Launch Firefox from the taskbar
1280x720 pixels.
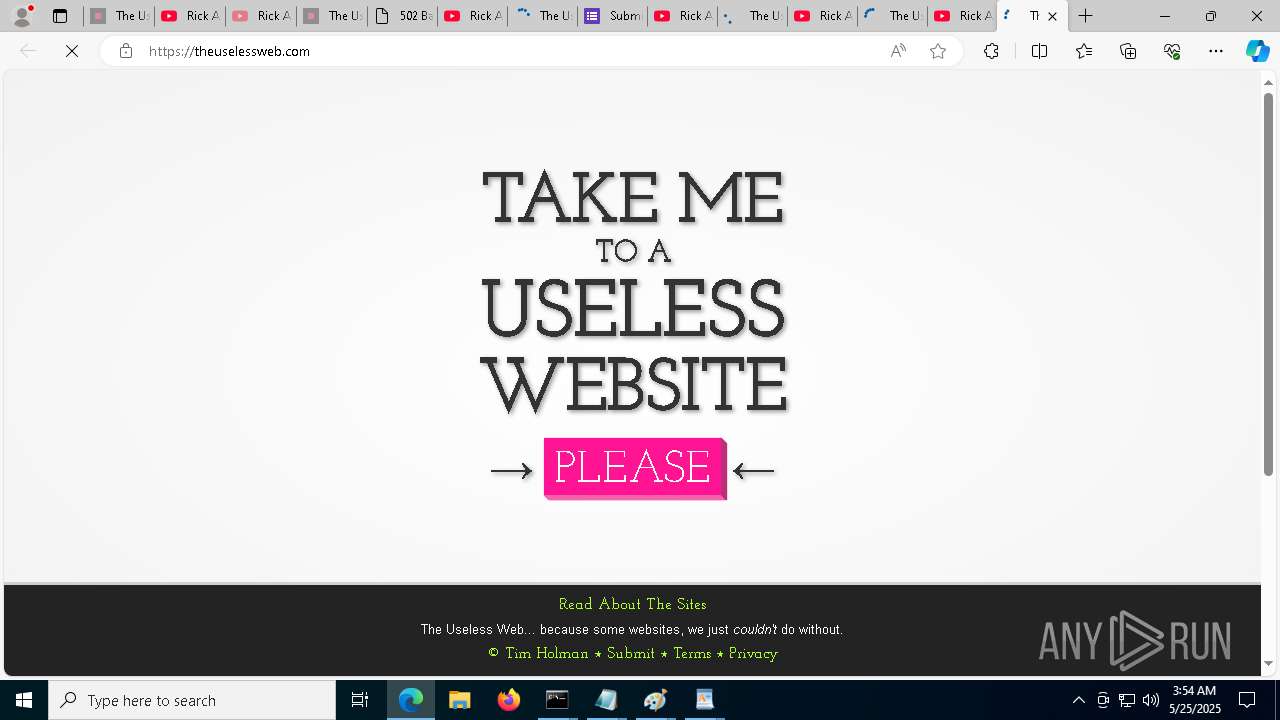509,700
